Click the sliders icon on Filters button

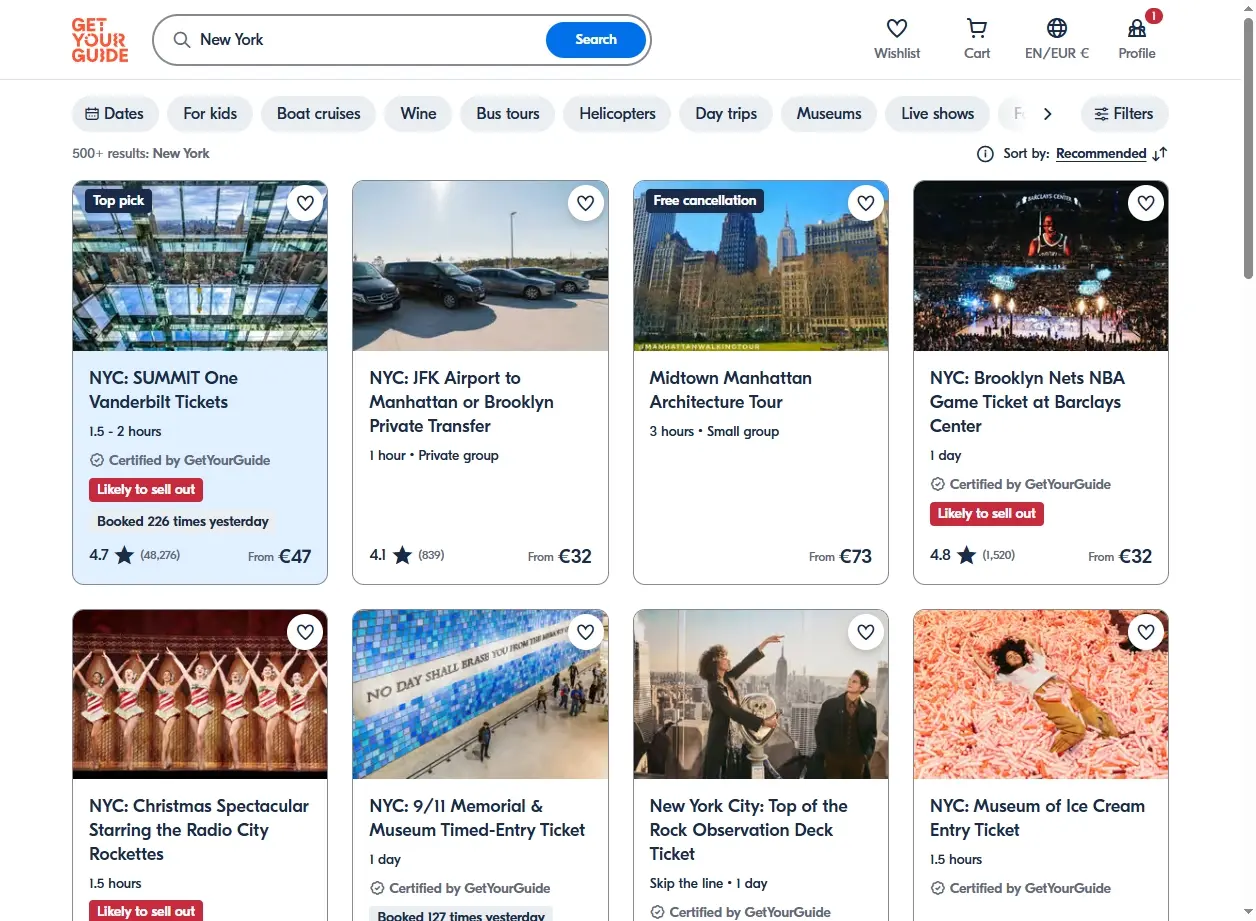(1101, 114)
